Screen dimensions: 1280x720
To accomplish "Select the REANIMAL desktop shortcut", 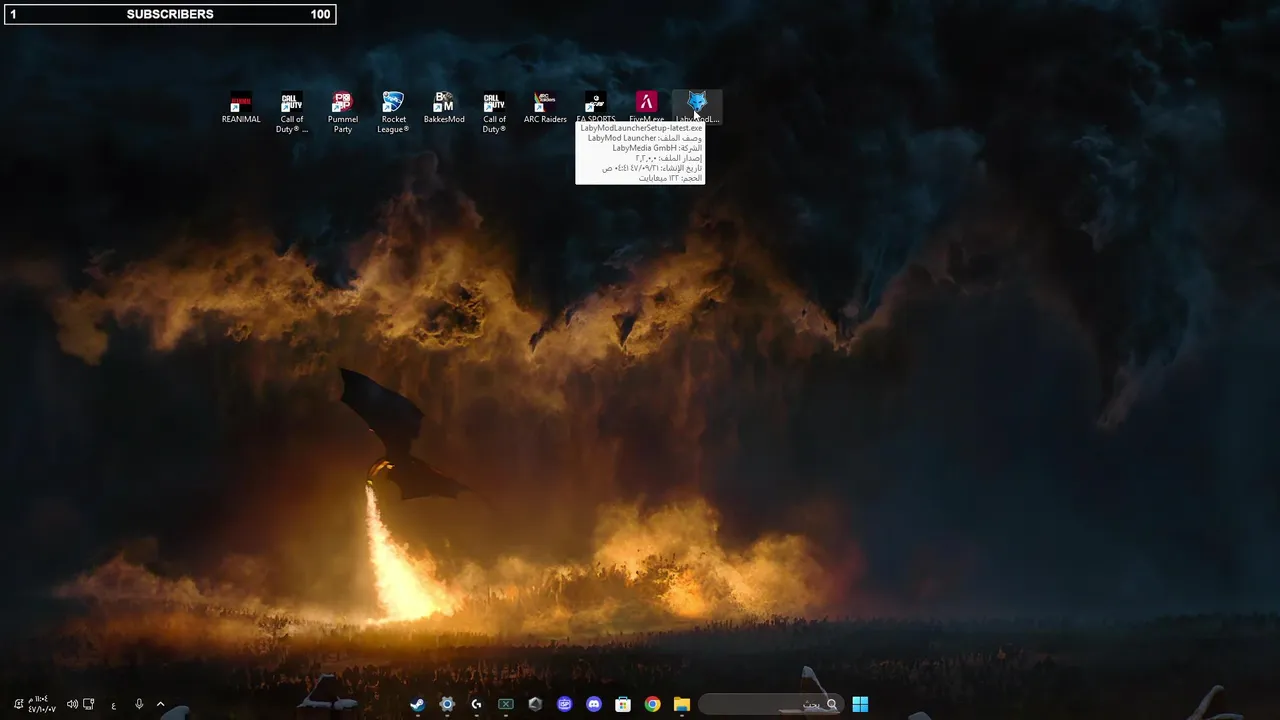I will [241, 107].
